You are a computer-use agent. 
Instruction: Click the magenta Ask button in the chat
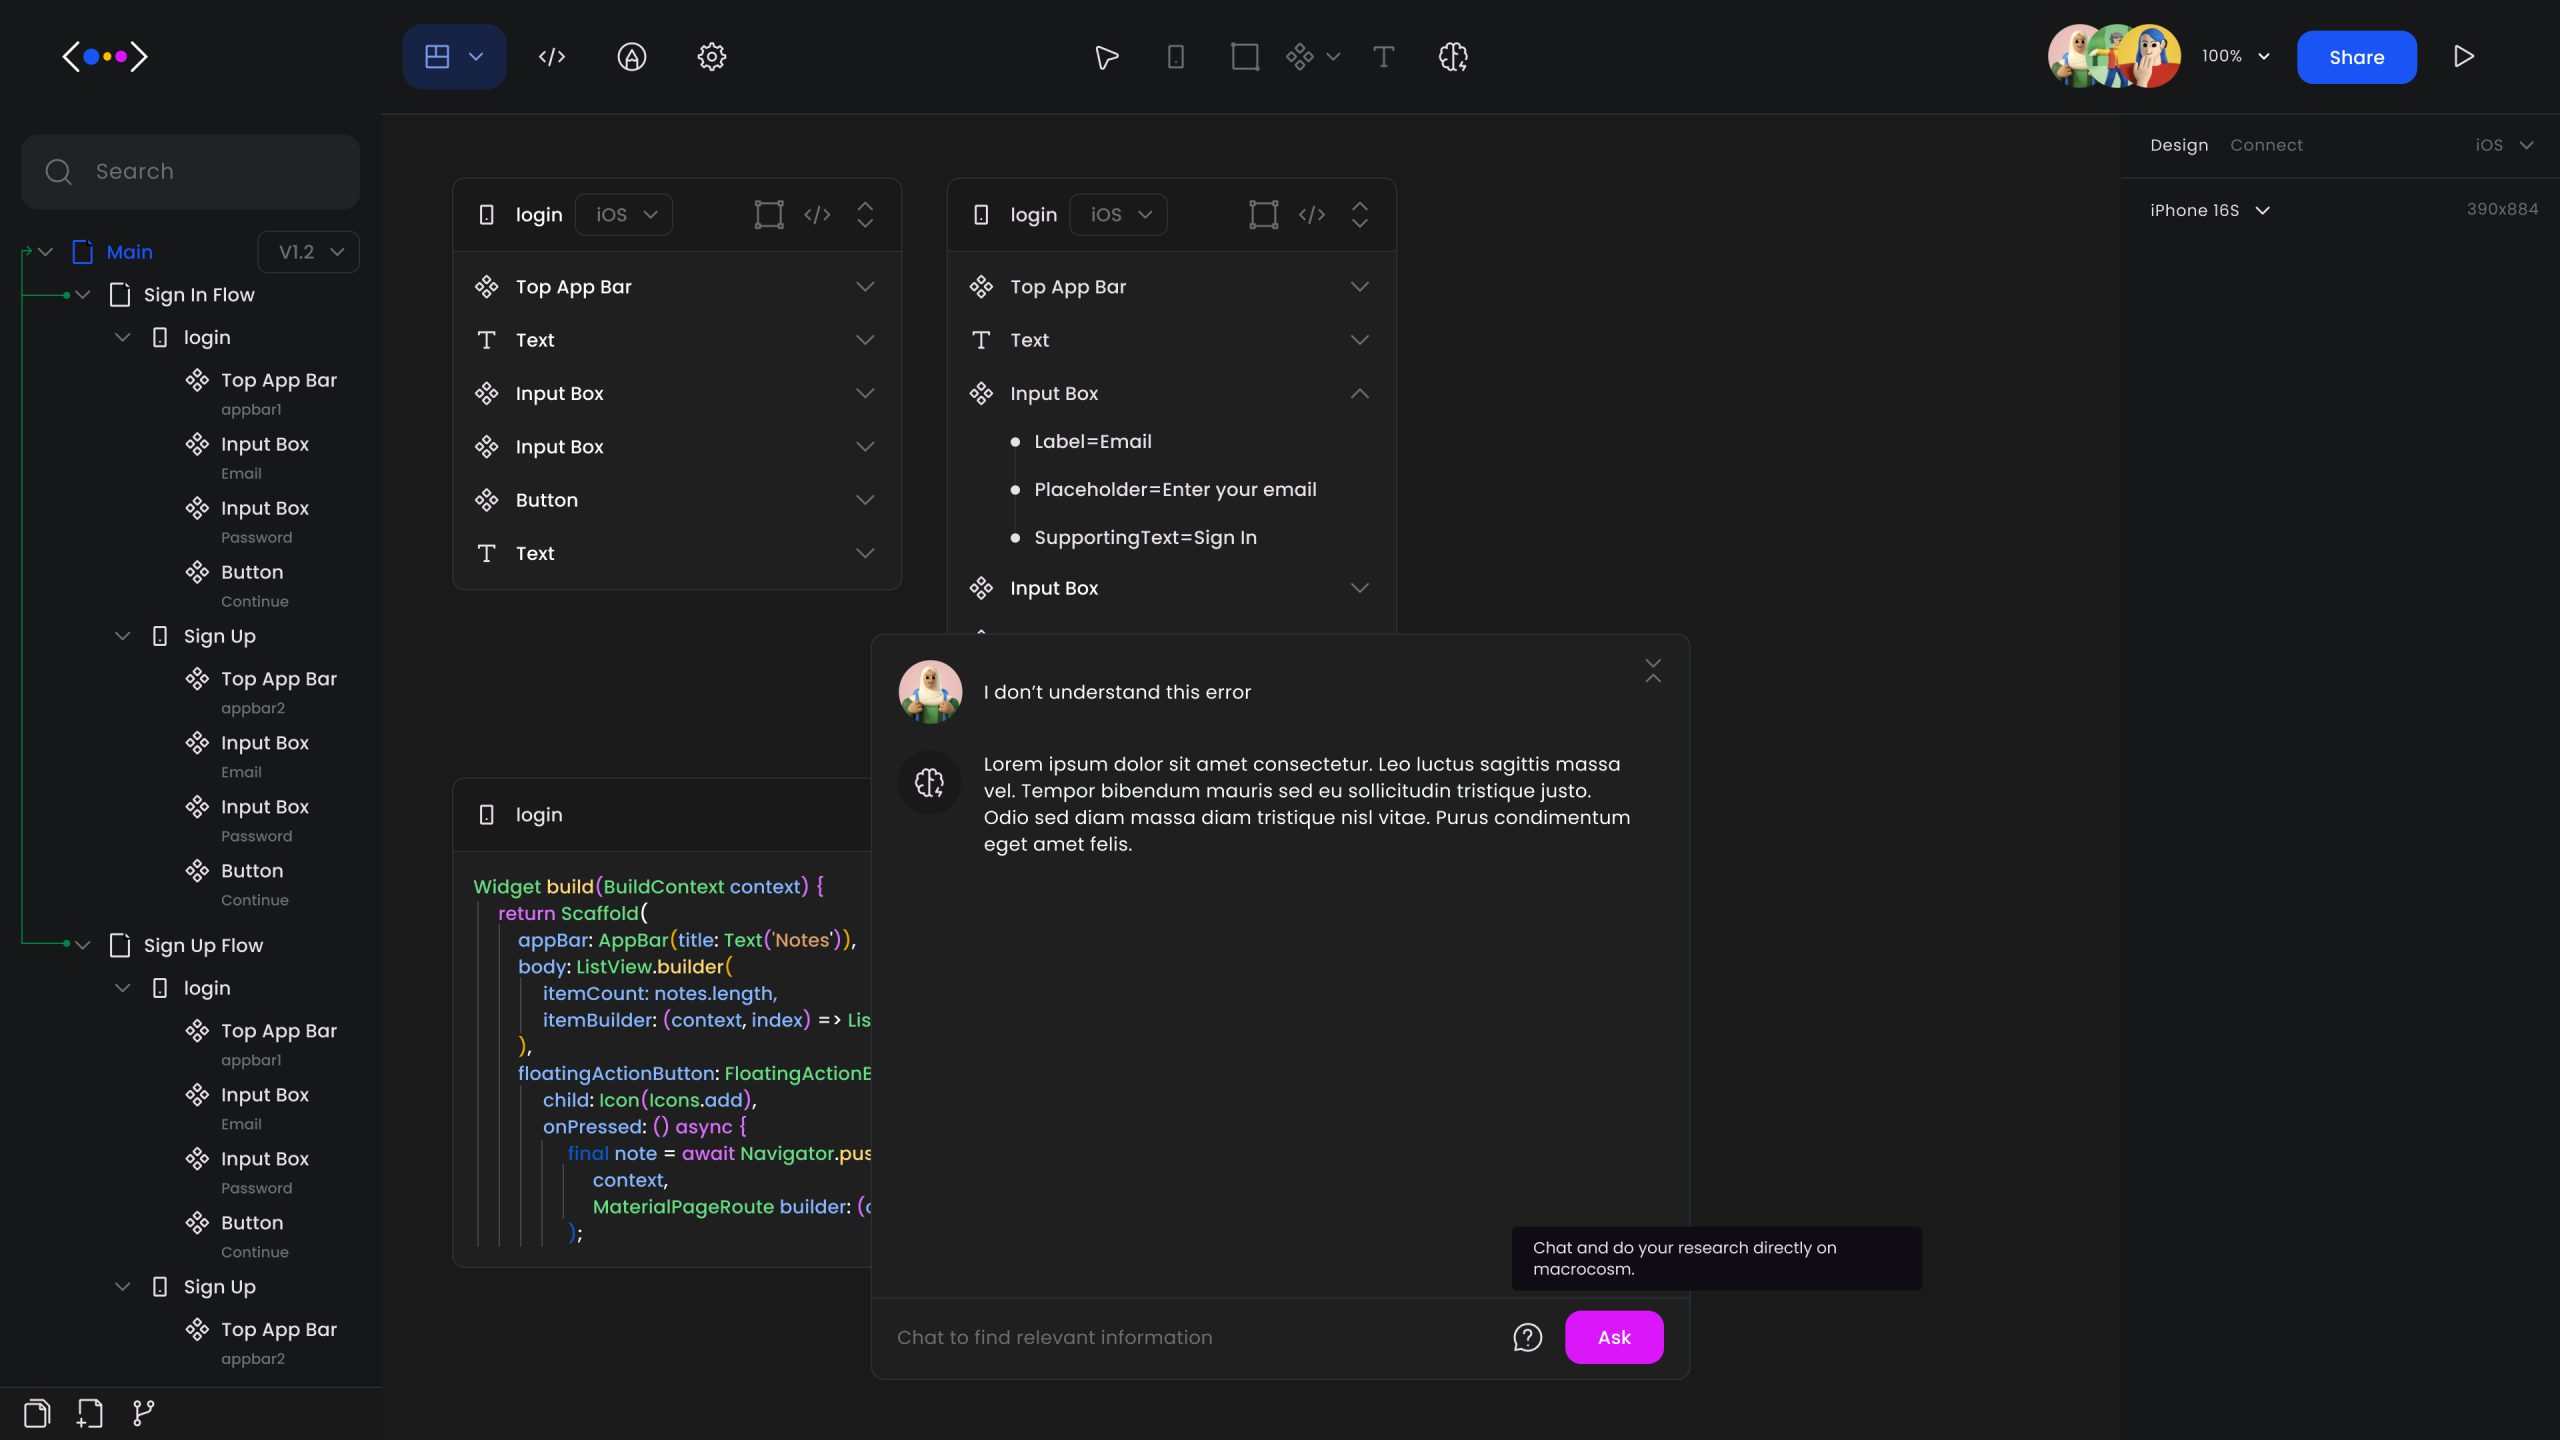(1613, 1337)
